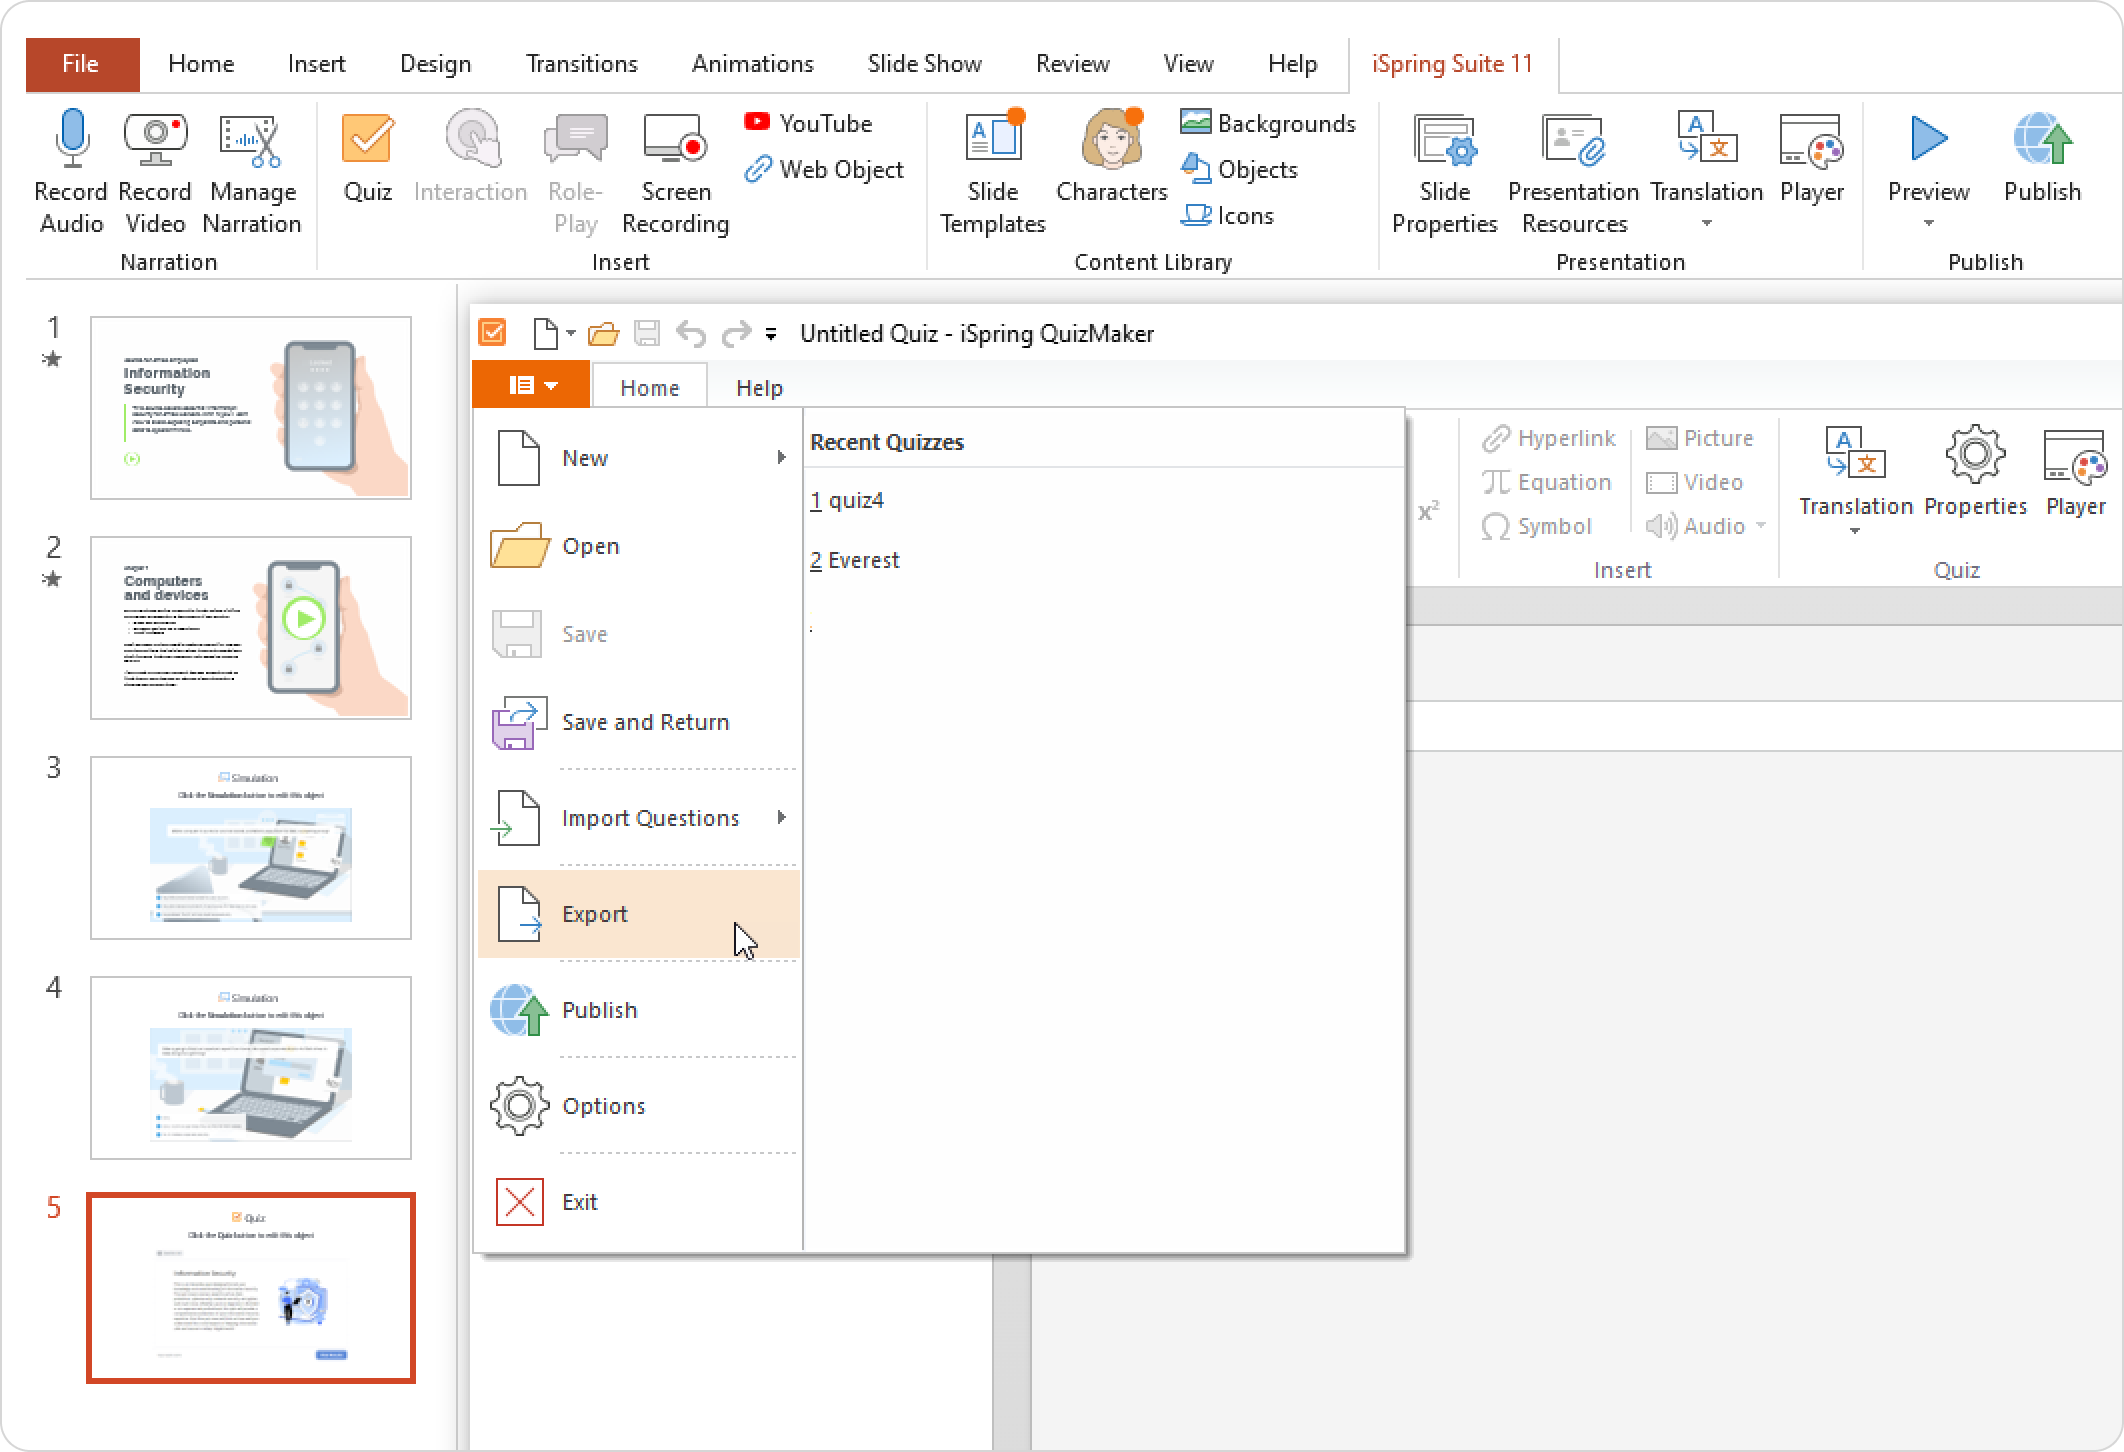Click the QuizMaker save toolbar icon

[647, 333]
